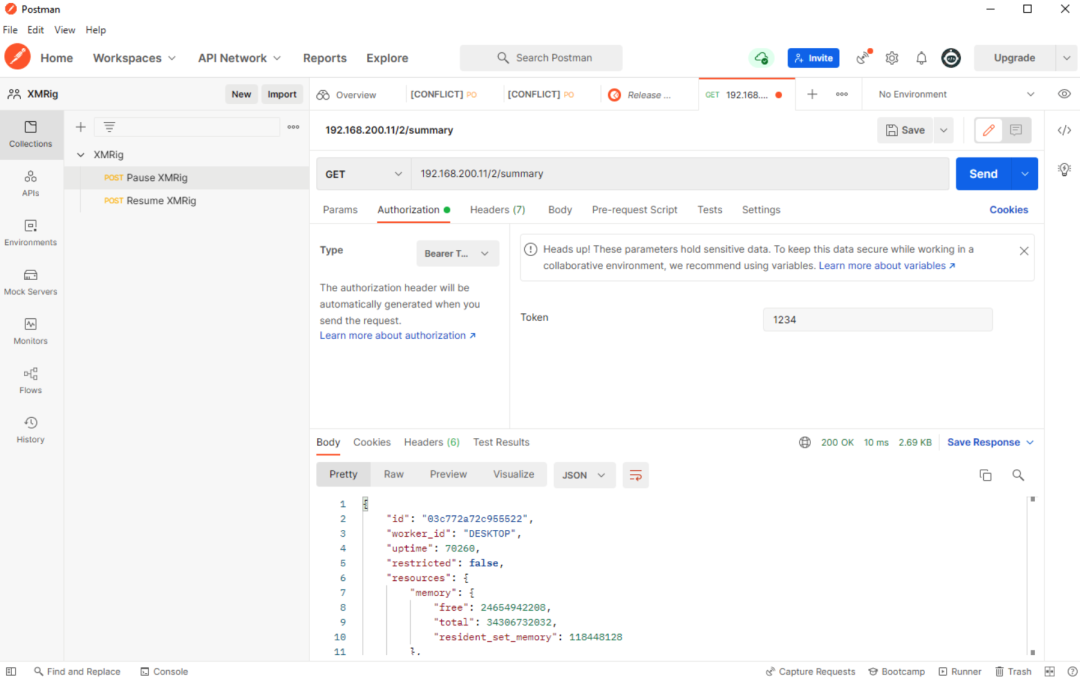Image resolution: width=1080 pixels, height=679 pixels.
Task: Click the Token input field
Action: [x=877, y=319]
